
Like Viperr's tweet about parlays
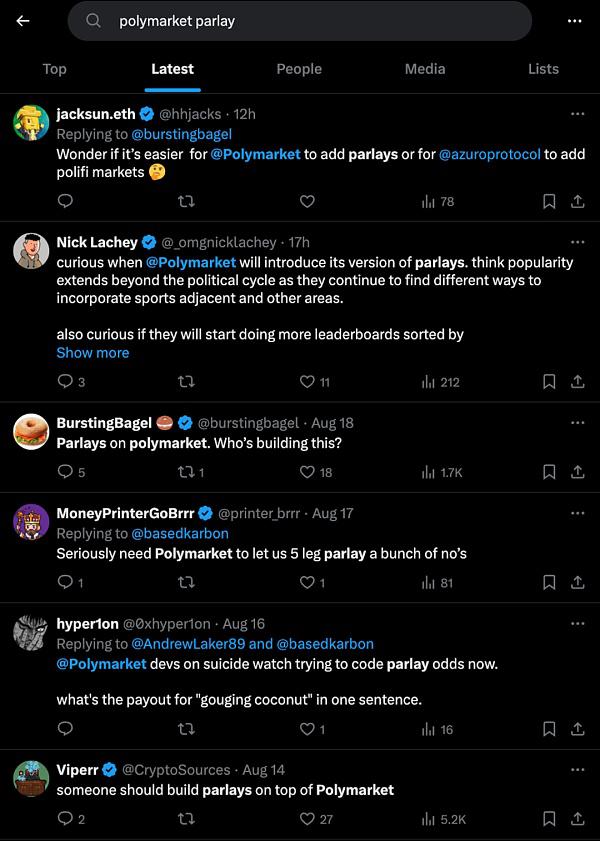pyautogui.click(x=307, y=819)
